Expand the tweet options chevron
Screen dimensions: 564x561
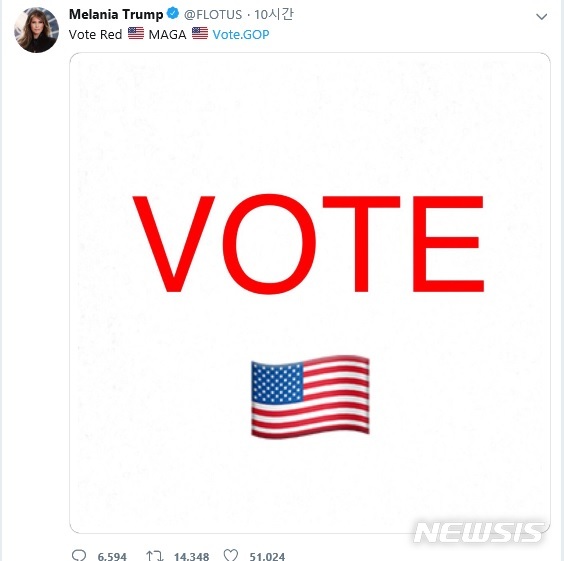click(541, 17)
